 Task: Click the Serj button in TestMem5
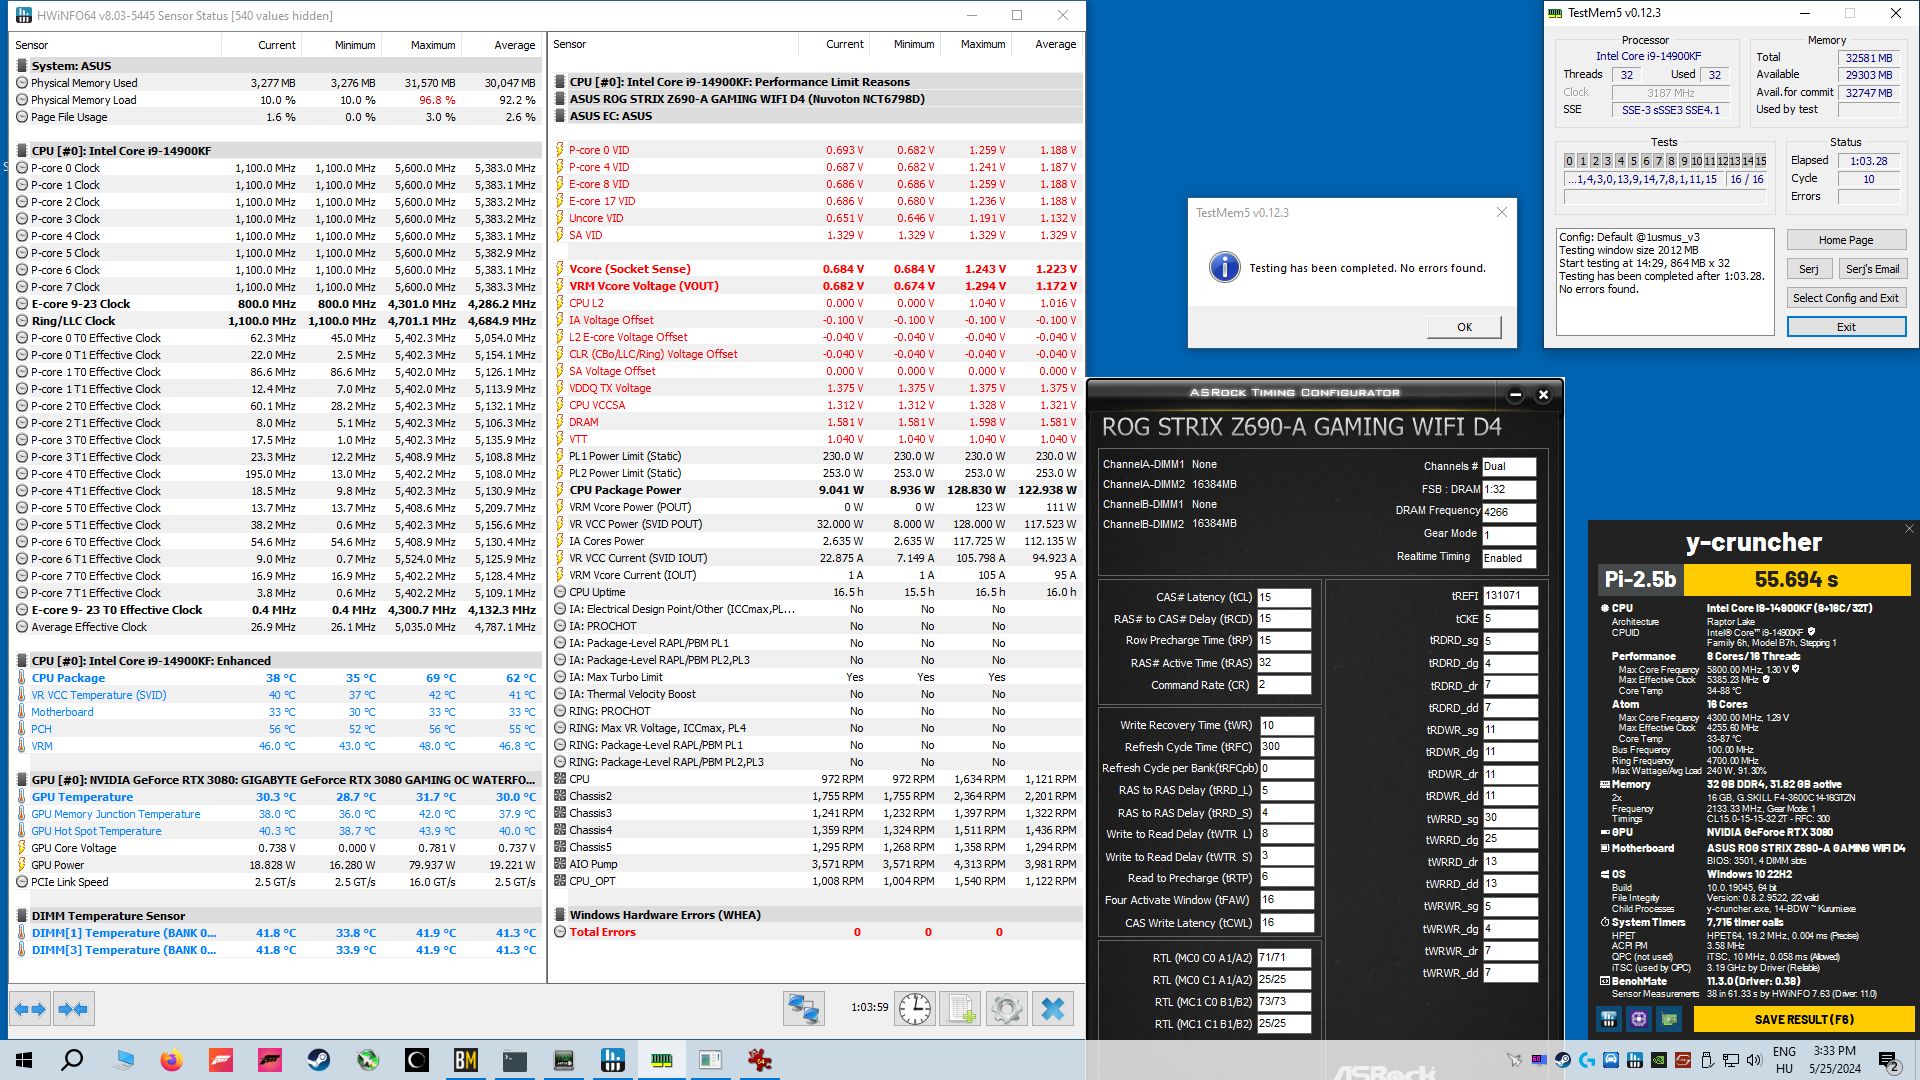(1809, 269)
